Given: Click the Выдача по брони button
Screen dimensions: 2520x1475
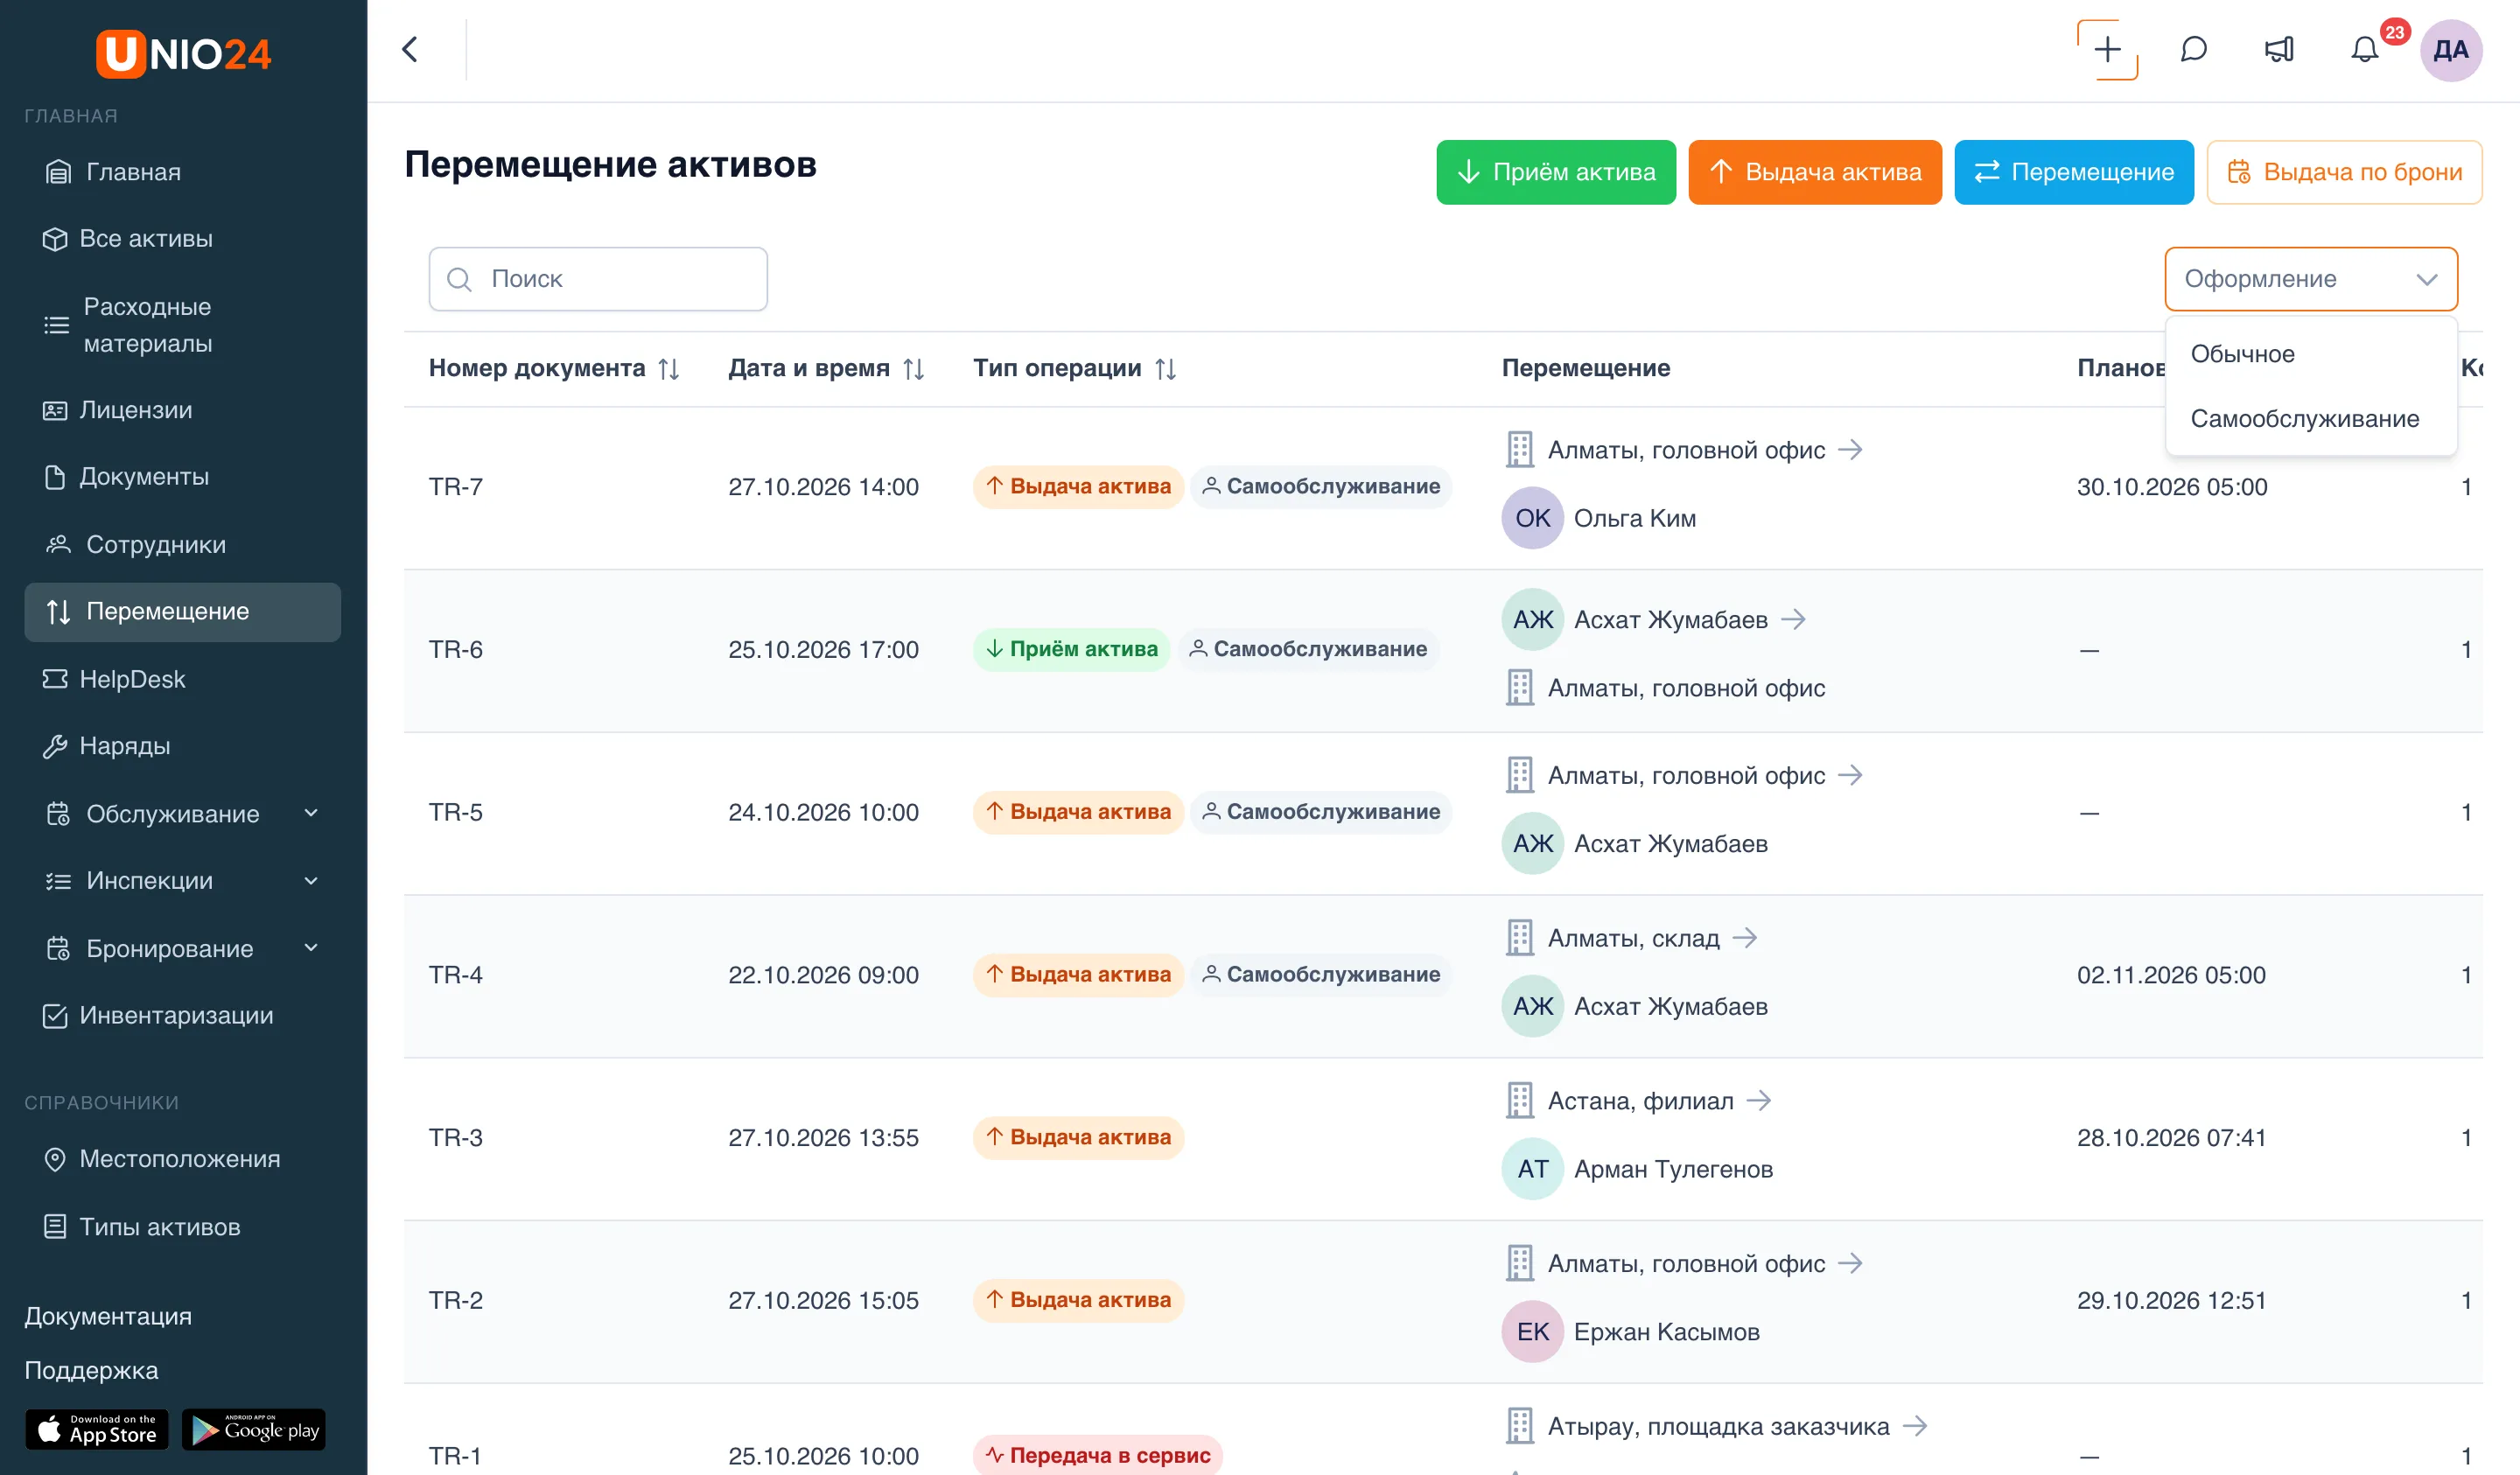Looking at the screenshot, I should click(2344, 172).
